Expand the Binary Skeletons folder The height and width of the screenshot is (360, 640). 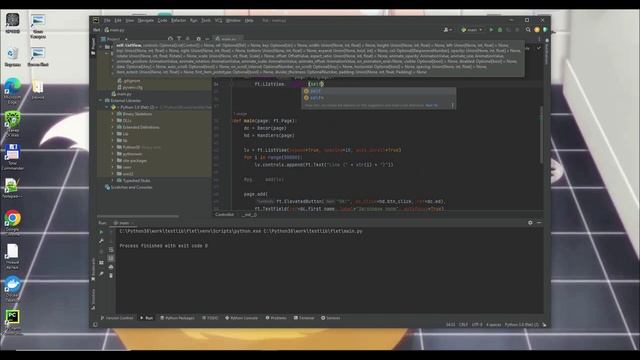[113, 114]
